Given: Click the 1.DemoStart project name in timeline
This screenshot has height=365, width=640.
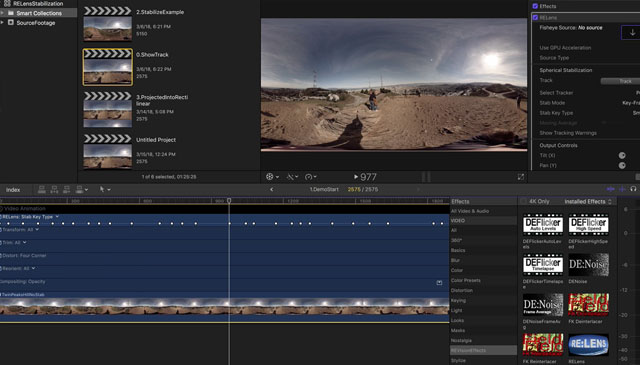Looking at the screenshot, I should (x=324, y=189).
